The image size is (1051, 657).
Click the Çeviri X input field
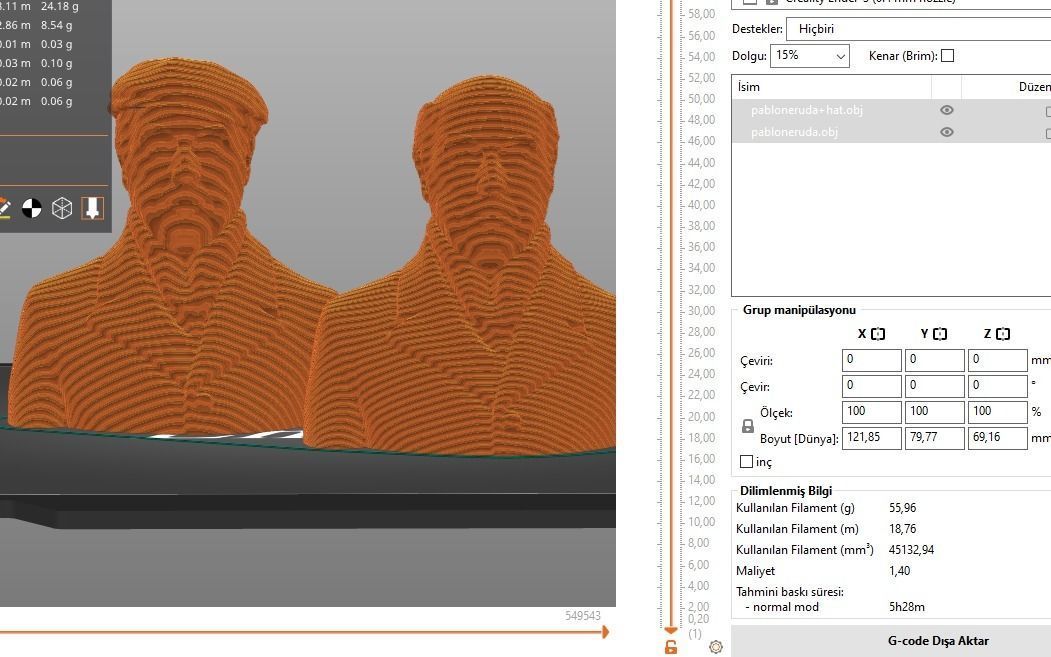tap(871, 360)
